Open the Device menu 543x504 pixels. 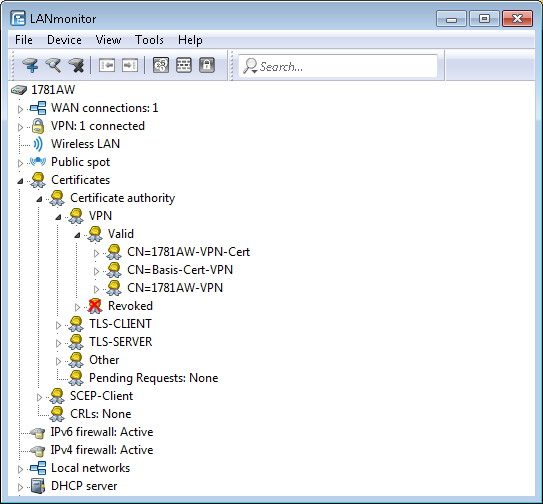click(x=64, y=40)
